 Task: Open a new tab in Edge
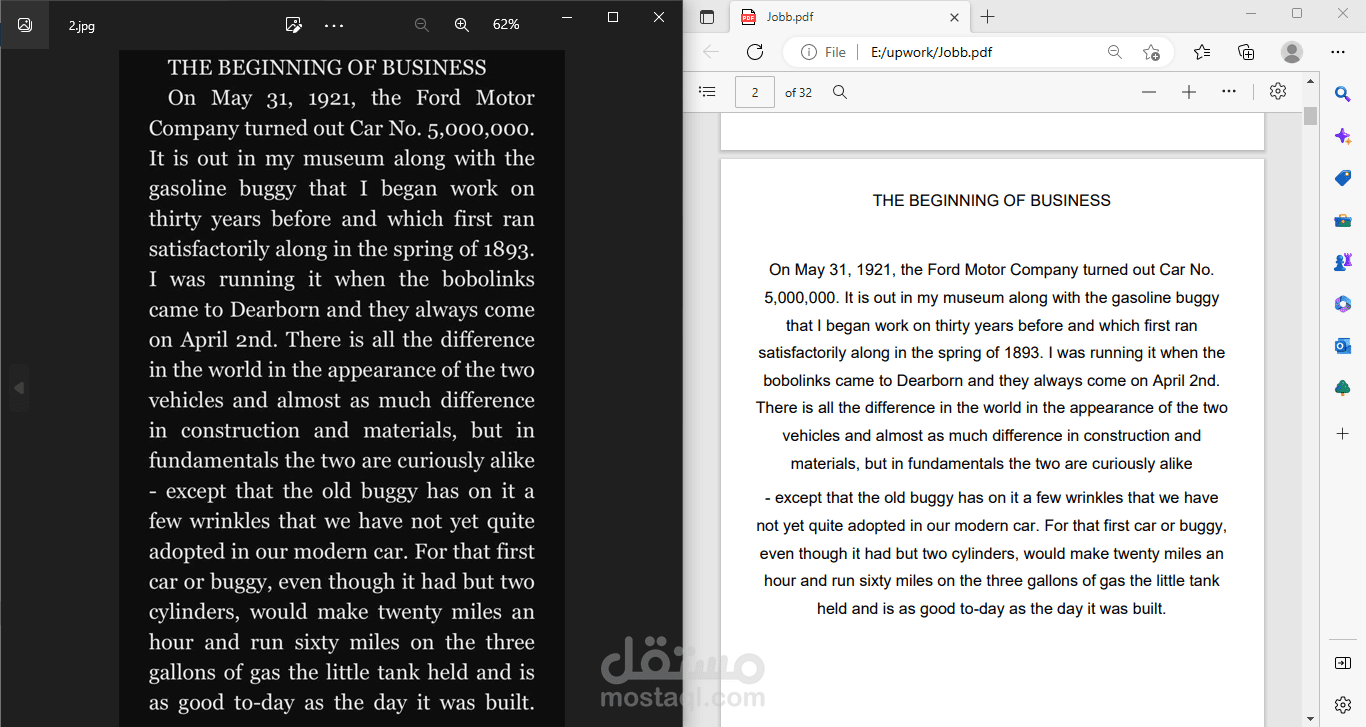tap(988, 17)
